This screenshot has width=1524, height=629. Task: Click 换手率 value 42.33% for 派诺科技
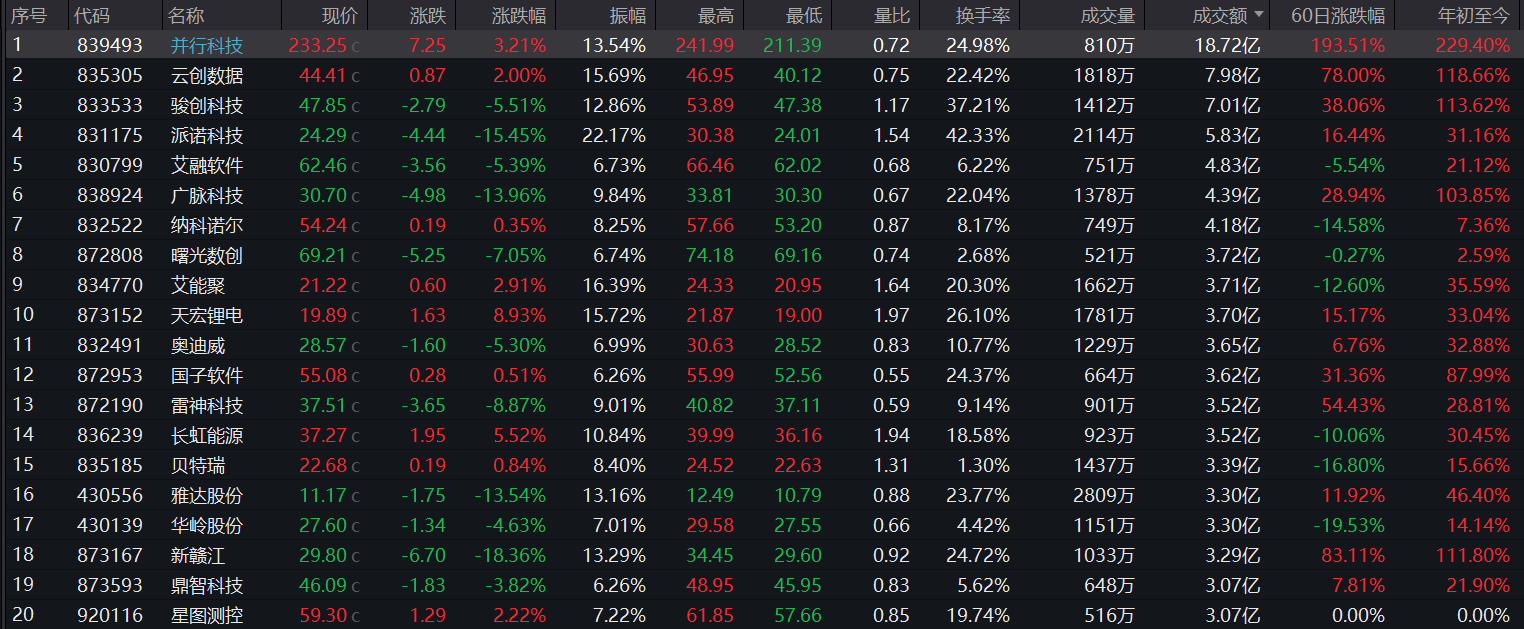pos(978,135)
